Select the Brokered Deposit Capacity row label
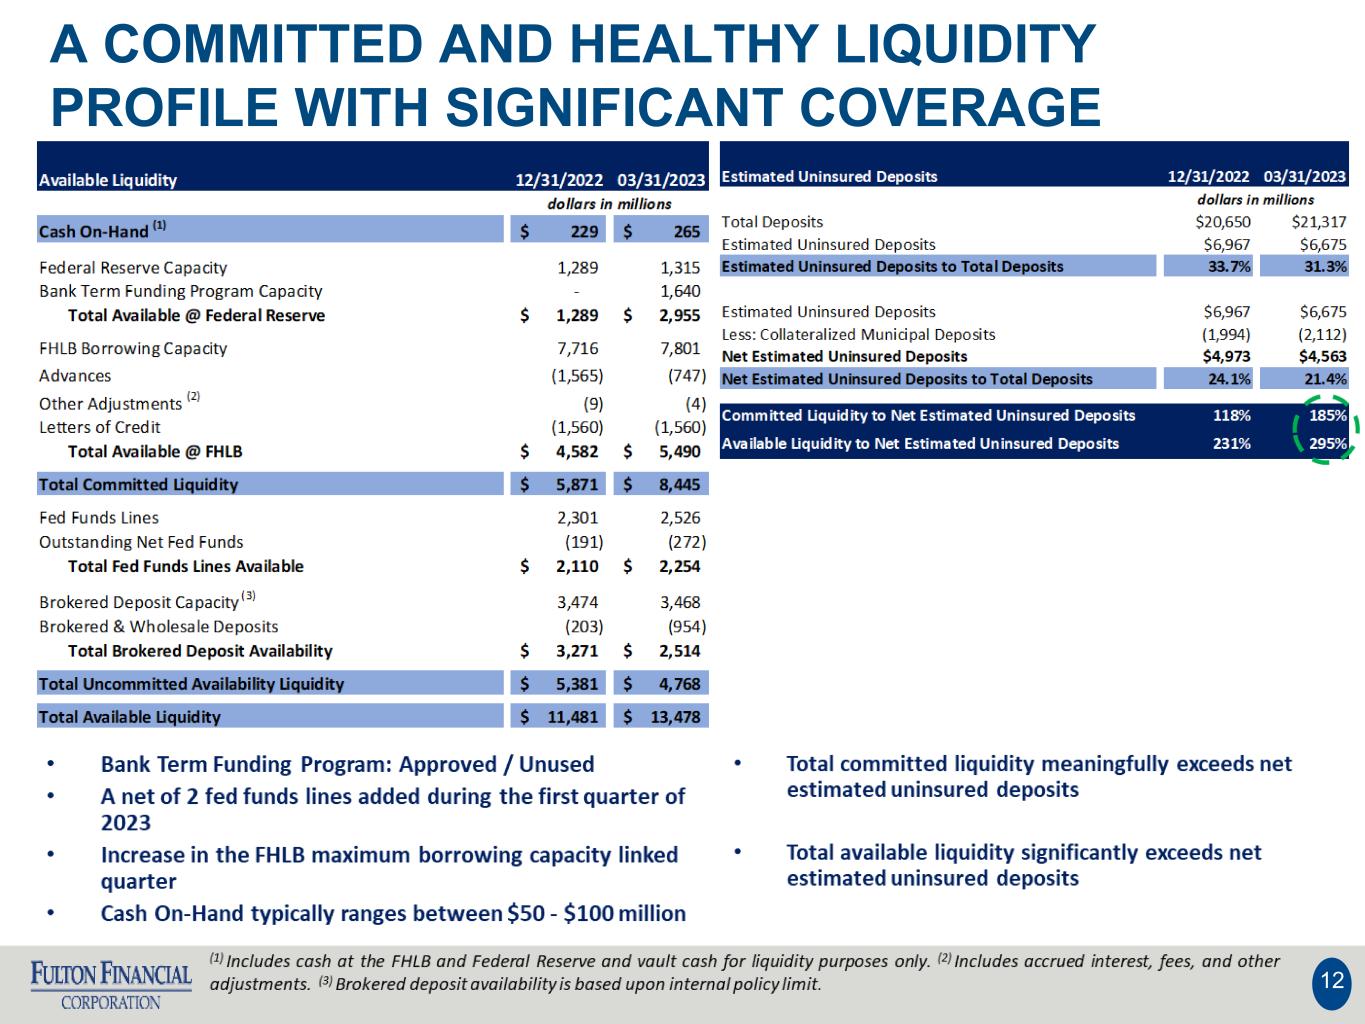Screen dimensions: 1365x1024 (x=148, y=602)
